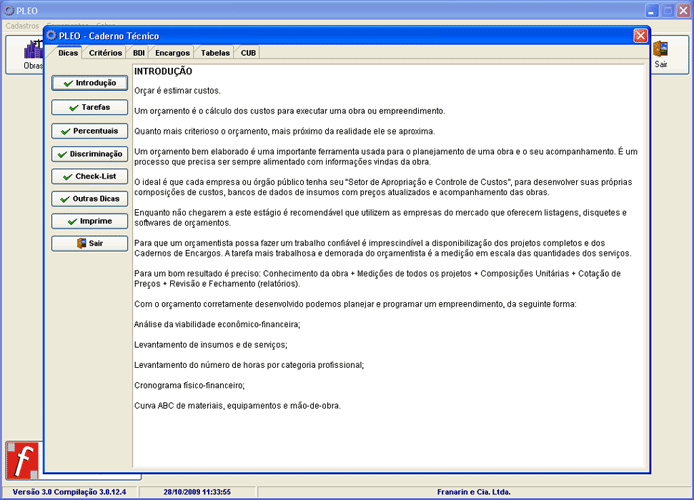Click the Sair door icon in main toolbar
The height and width of the screenshot is (500, 694).
660,49
